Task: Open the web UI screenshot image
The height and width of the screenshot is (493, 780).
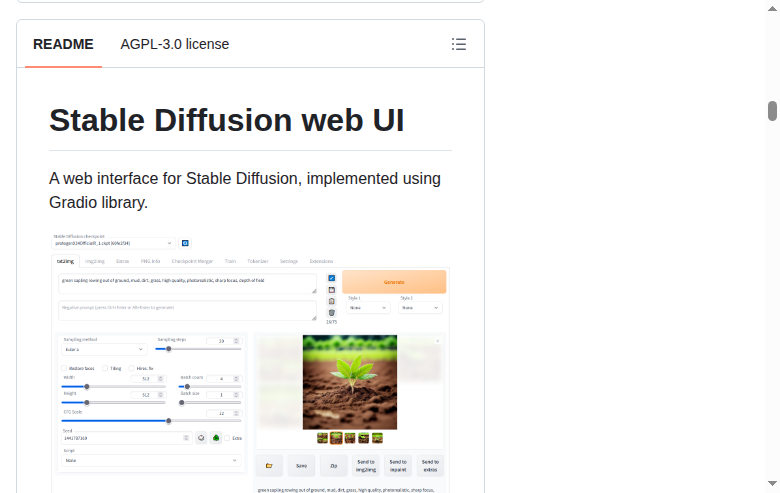Action: coord(250,362)
